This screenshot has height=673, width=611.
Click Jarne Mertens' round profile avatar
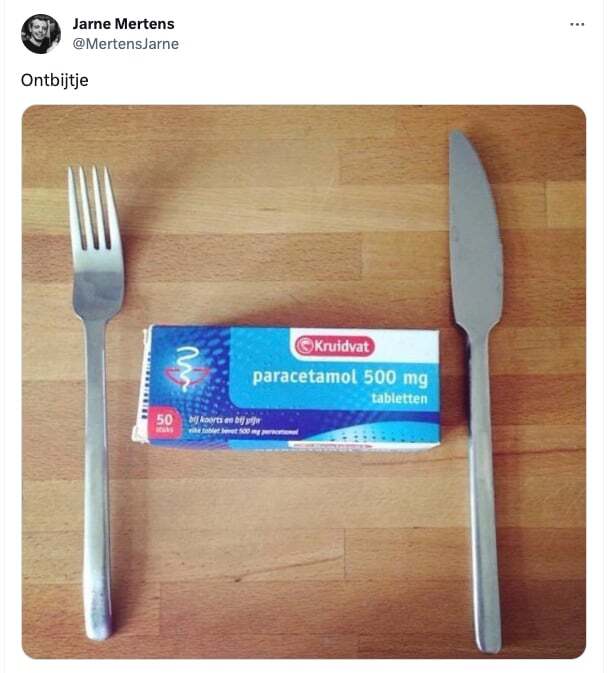coord(41,34)
